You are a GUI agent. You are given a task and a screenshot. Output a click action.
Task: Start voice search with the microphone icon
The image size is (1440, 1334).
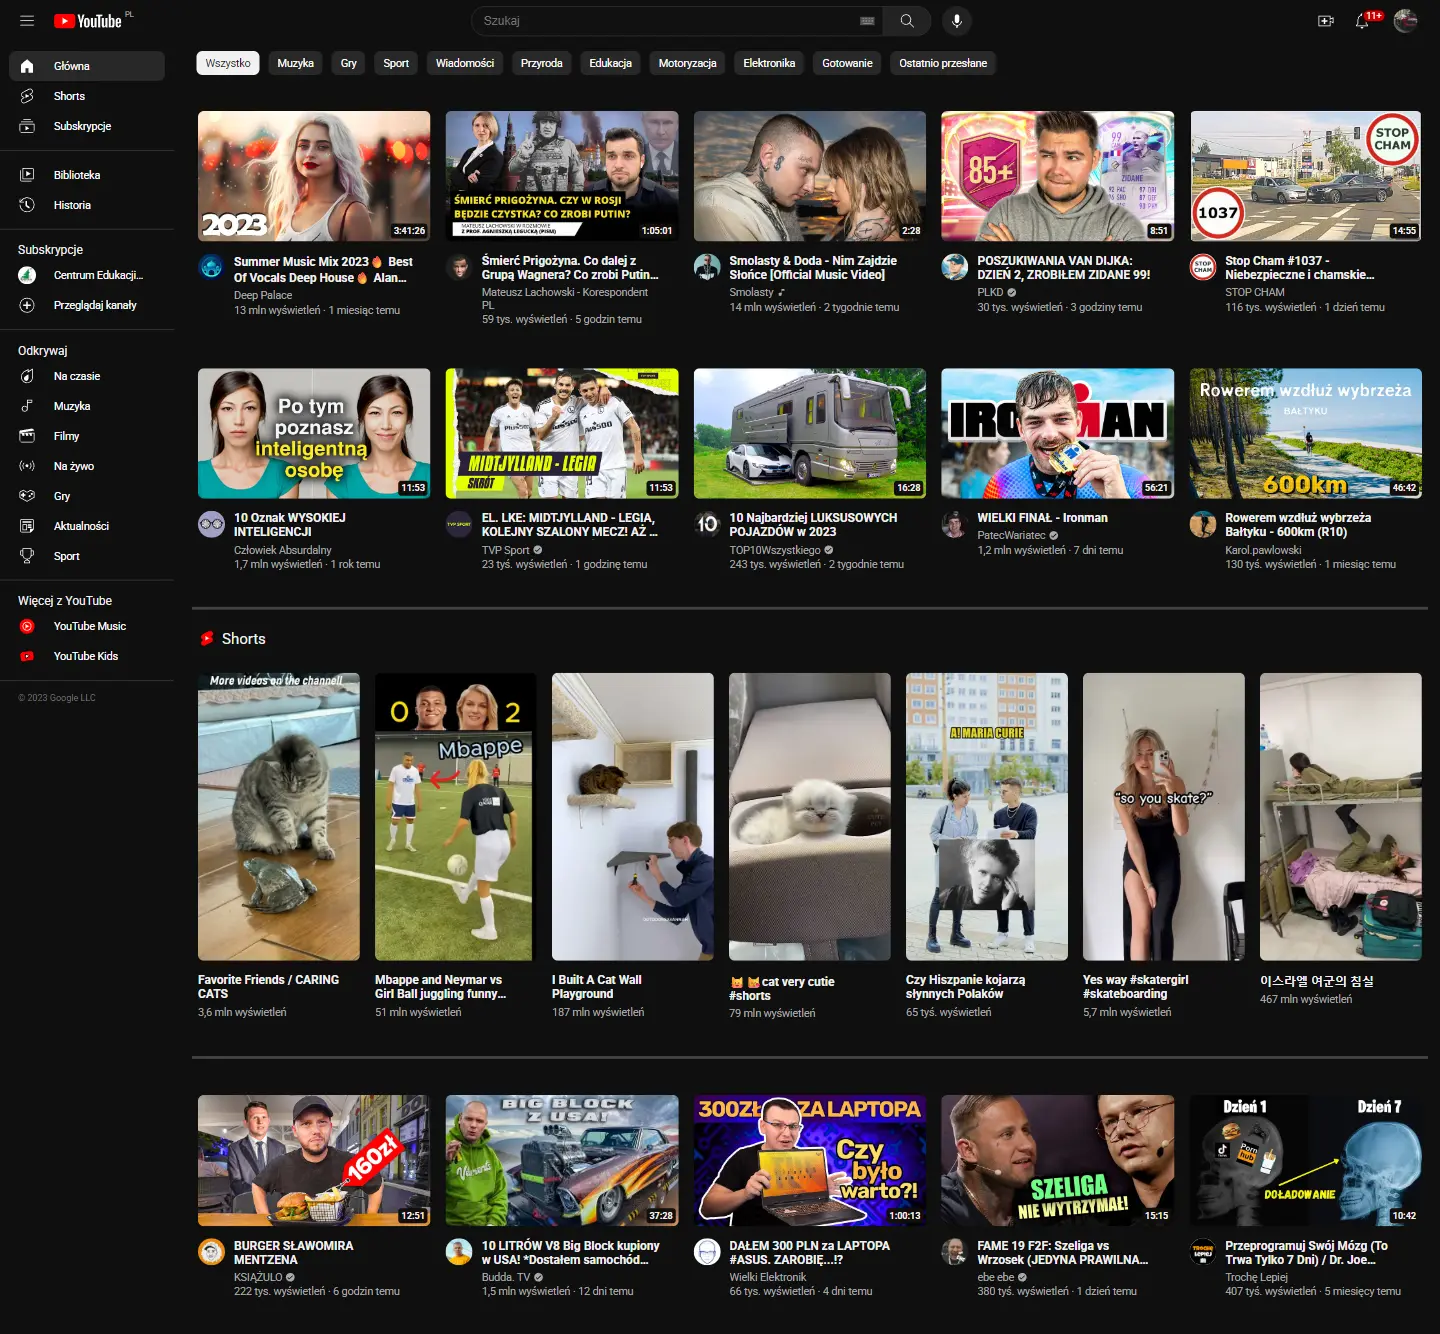pos(956,21)
